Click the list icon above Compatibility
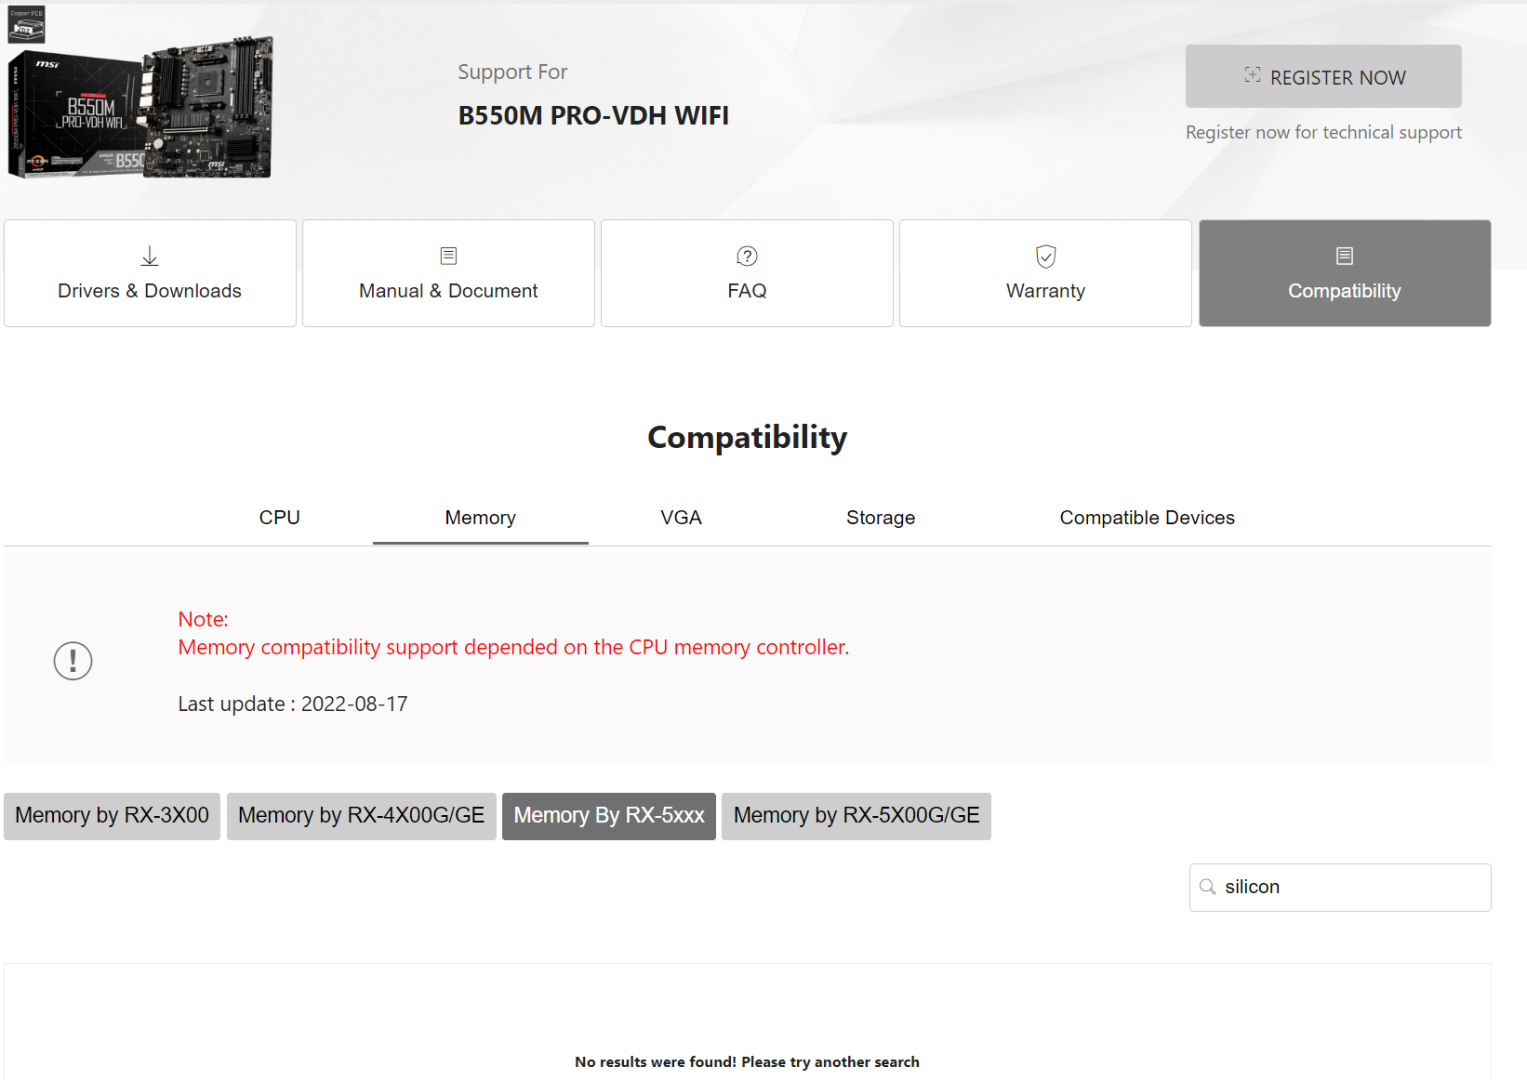 tap(1345, 256)
